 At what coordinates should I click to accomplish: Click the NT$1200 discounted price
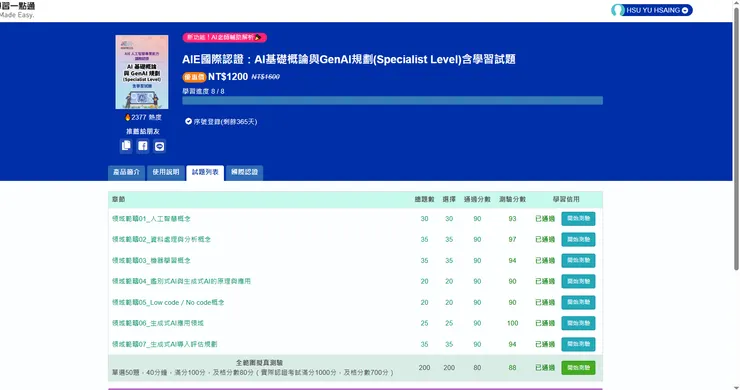228,76
